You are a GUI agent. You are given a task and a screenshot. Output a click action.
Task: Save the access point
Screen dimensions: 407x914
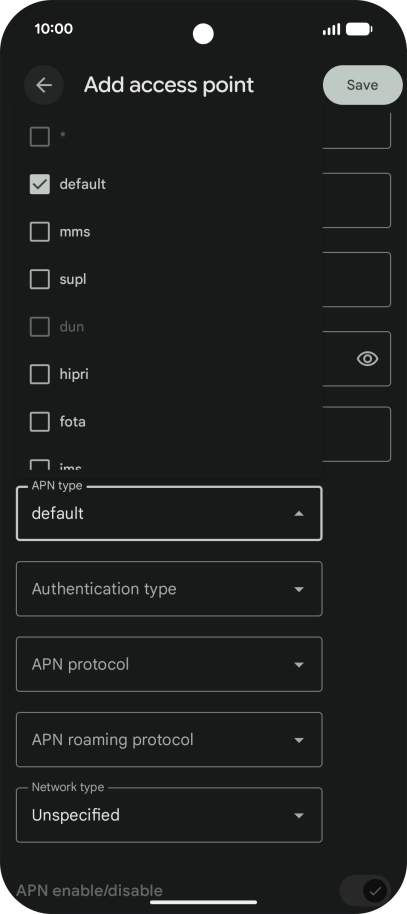tap(363, 85)
